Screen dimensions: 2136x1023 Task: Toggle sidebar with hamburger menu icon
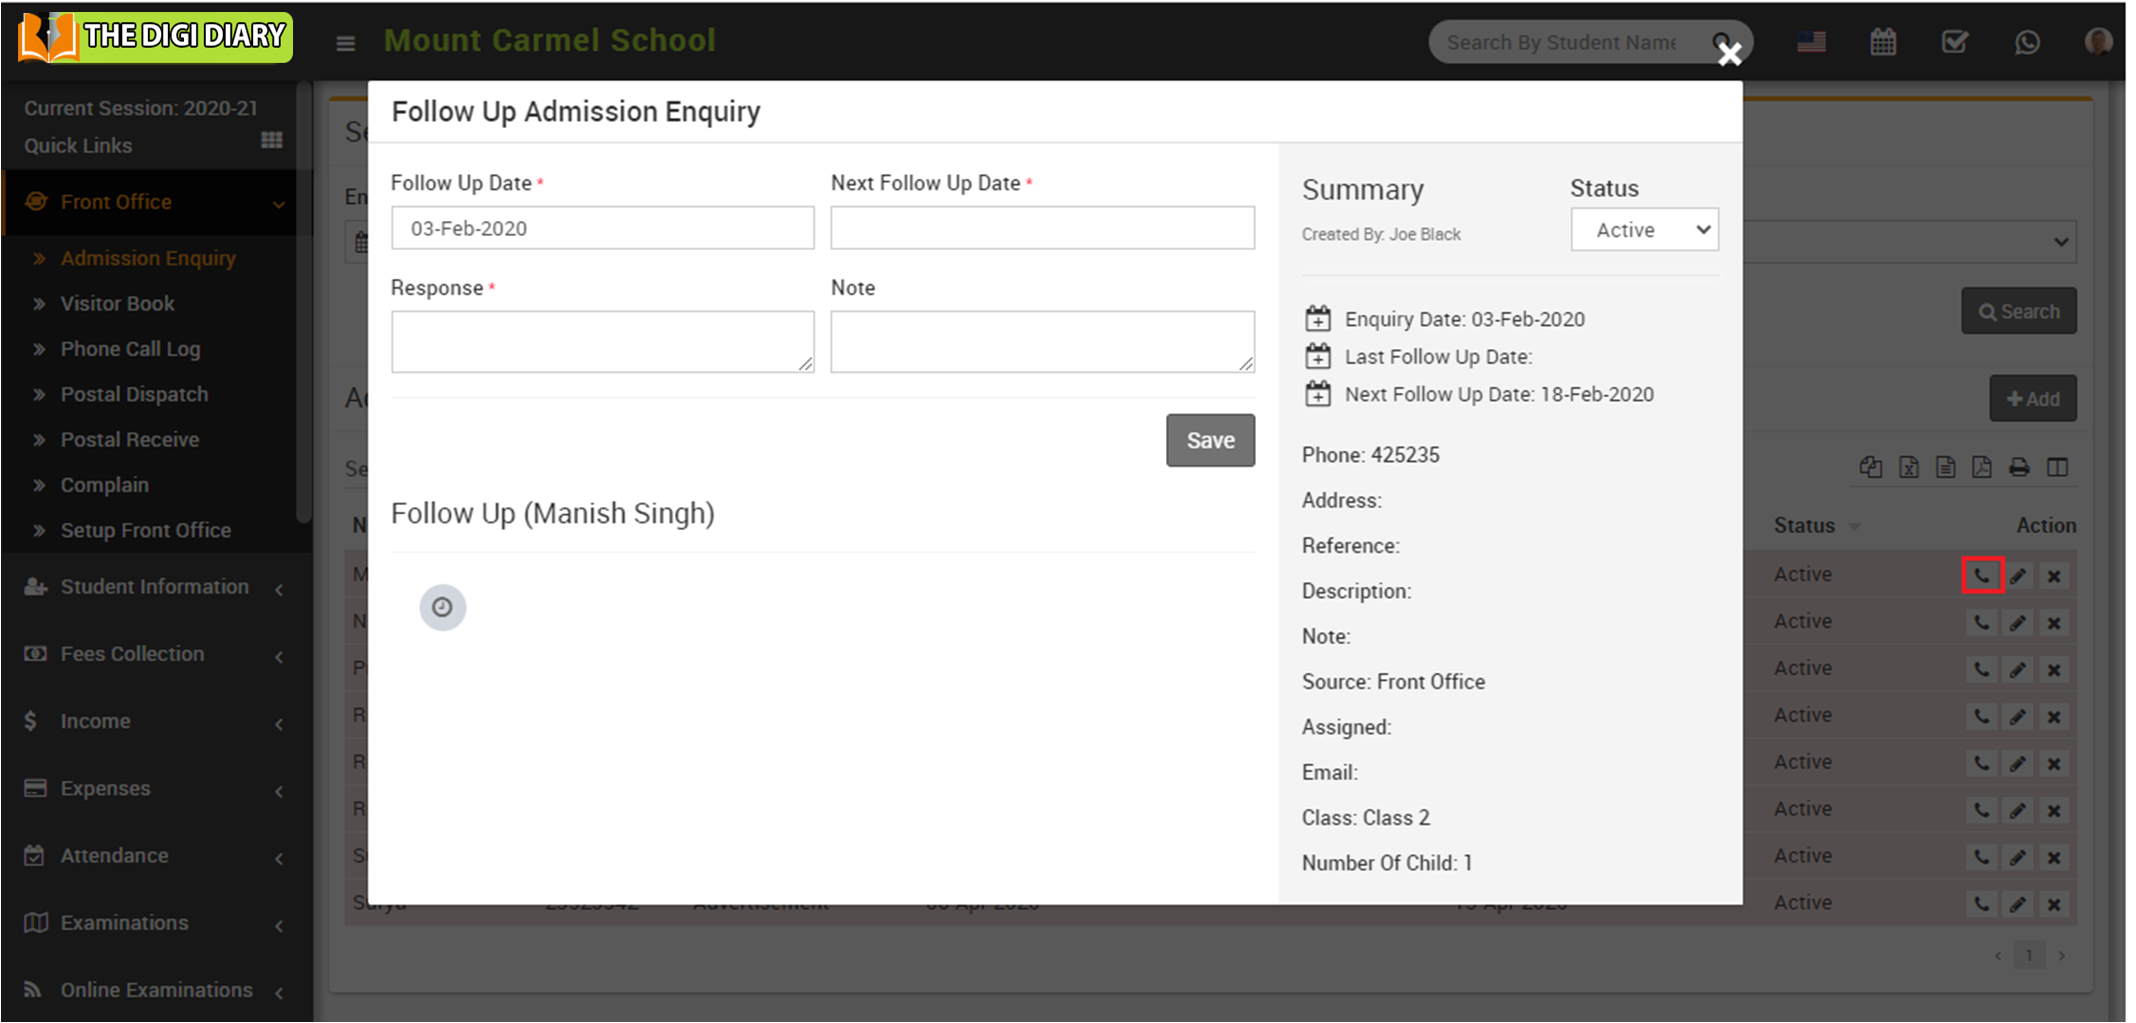pos(346,43)
